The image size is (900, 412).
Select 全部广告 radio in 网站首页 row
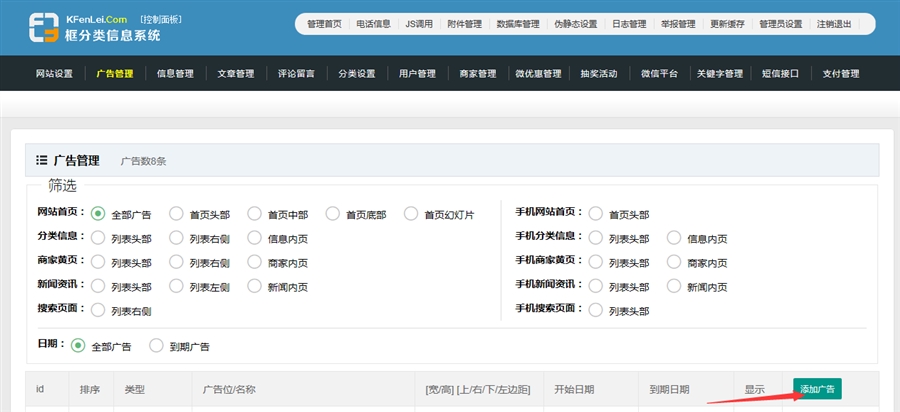tap(98, 213)
